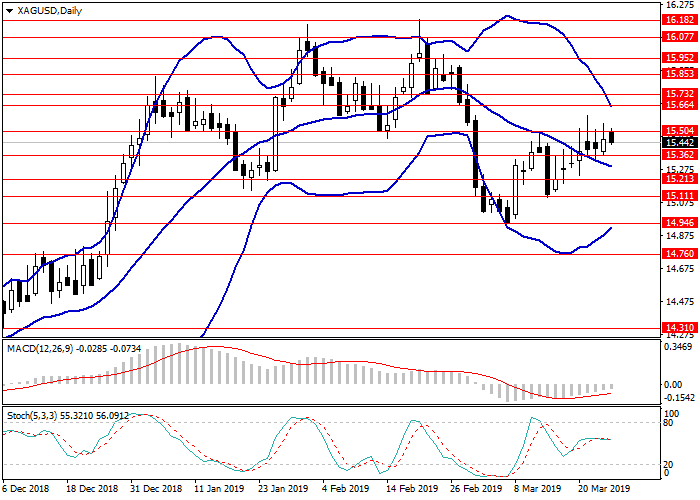Click the 6 Dec 2018 date marker
Image resolution: width=700 pixels, height=500 pixels.
click(x=26, y=491)
